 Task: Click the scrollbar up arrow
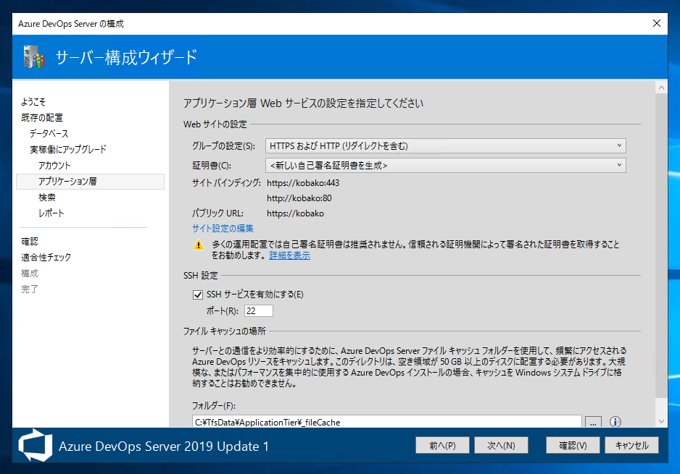(661, 88)
